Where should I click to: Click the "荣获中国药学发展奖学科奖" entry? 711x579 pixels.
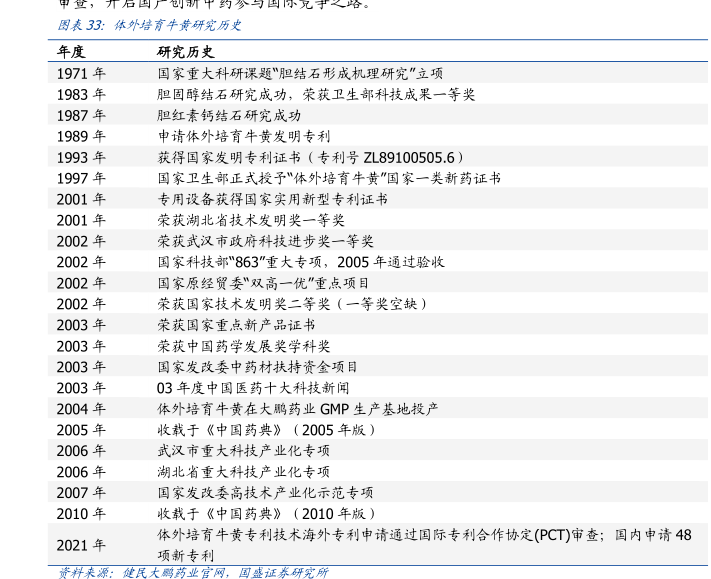pyautogui.click(x=244, y=346)
